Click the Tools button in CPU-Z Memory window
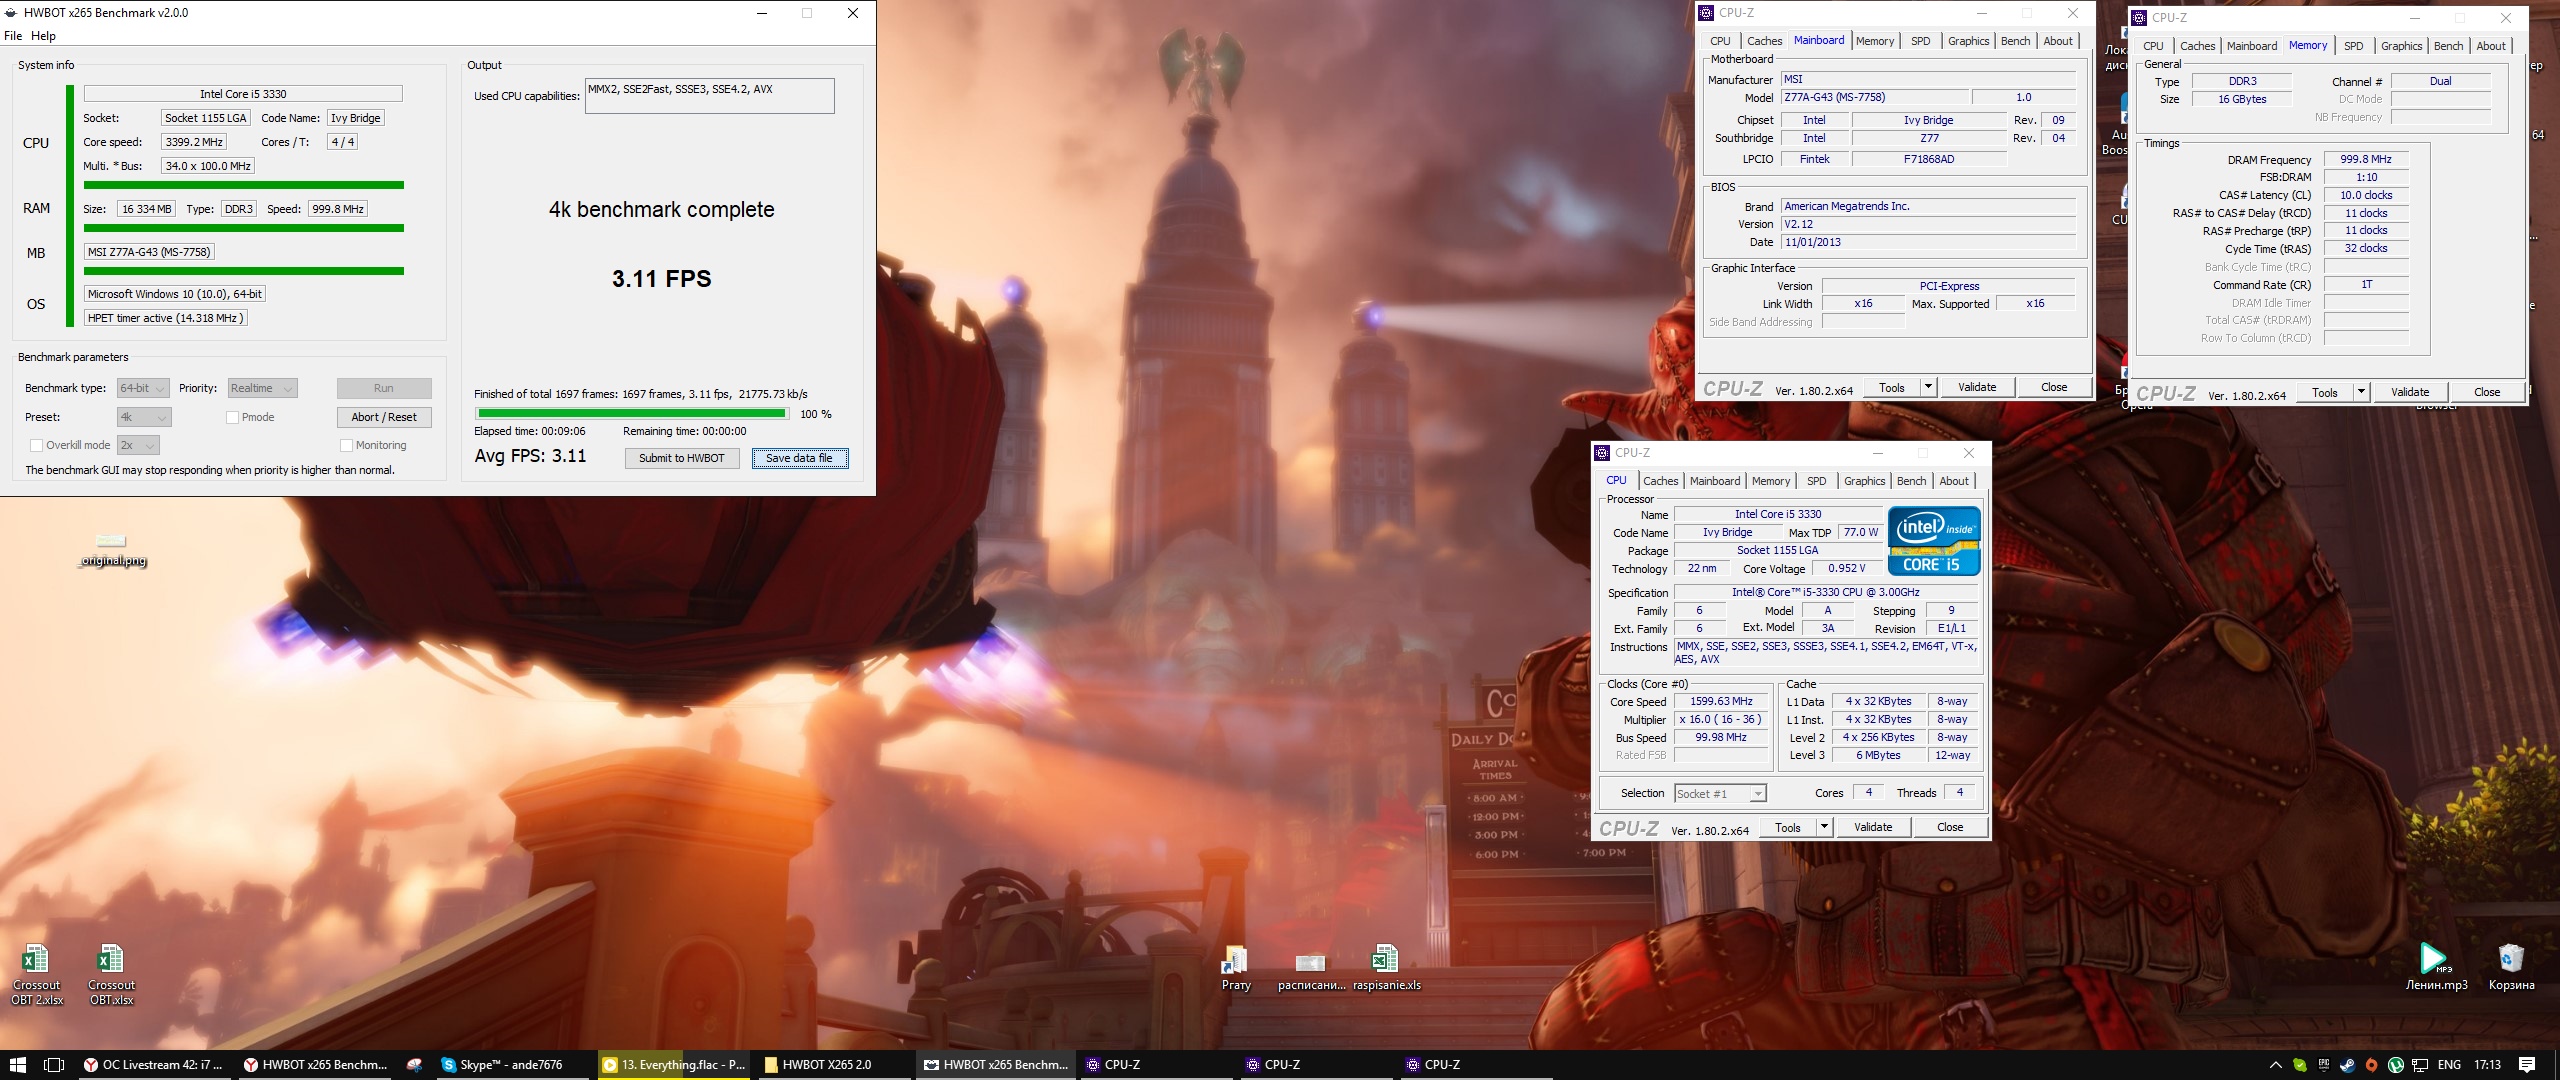2560x1080 pixels. (2324, 392)
